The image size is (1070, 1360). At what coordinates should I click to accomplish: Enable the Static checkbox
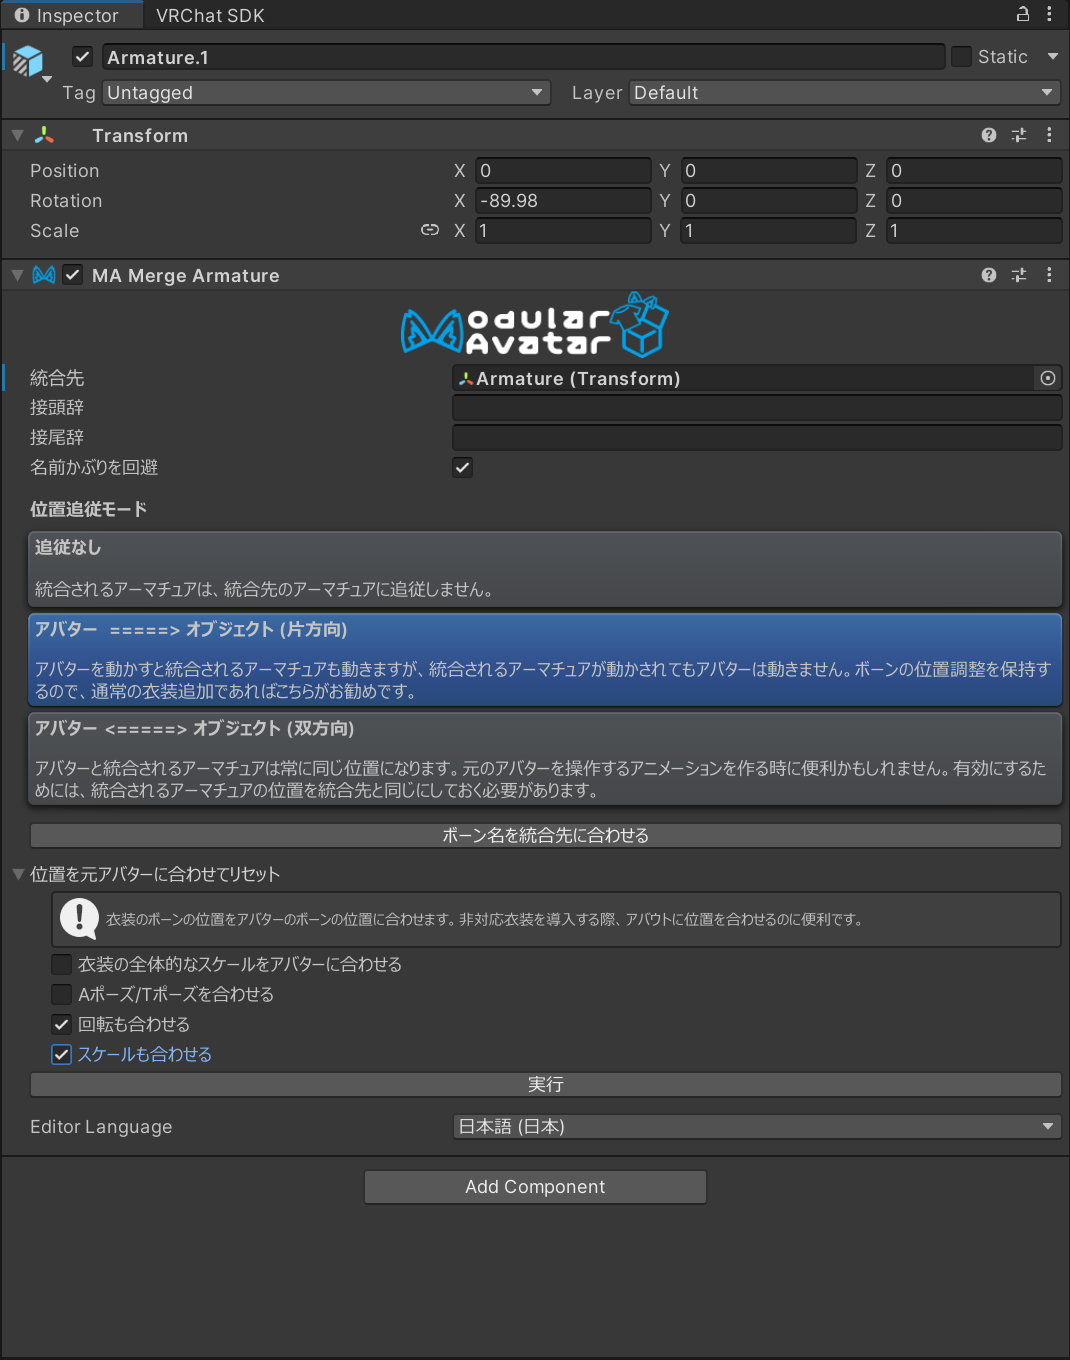(x=961, y=57)
